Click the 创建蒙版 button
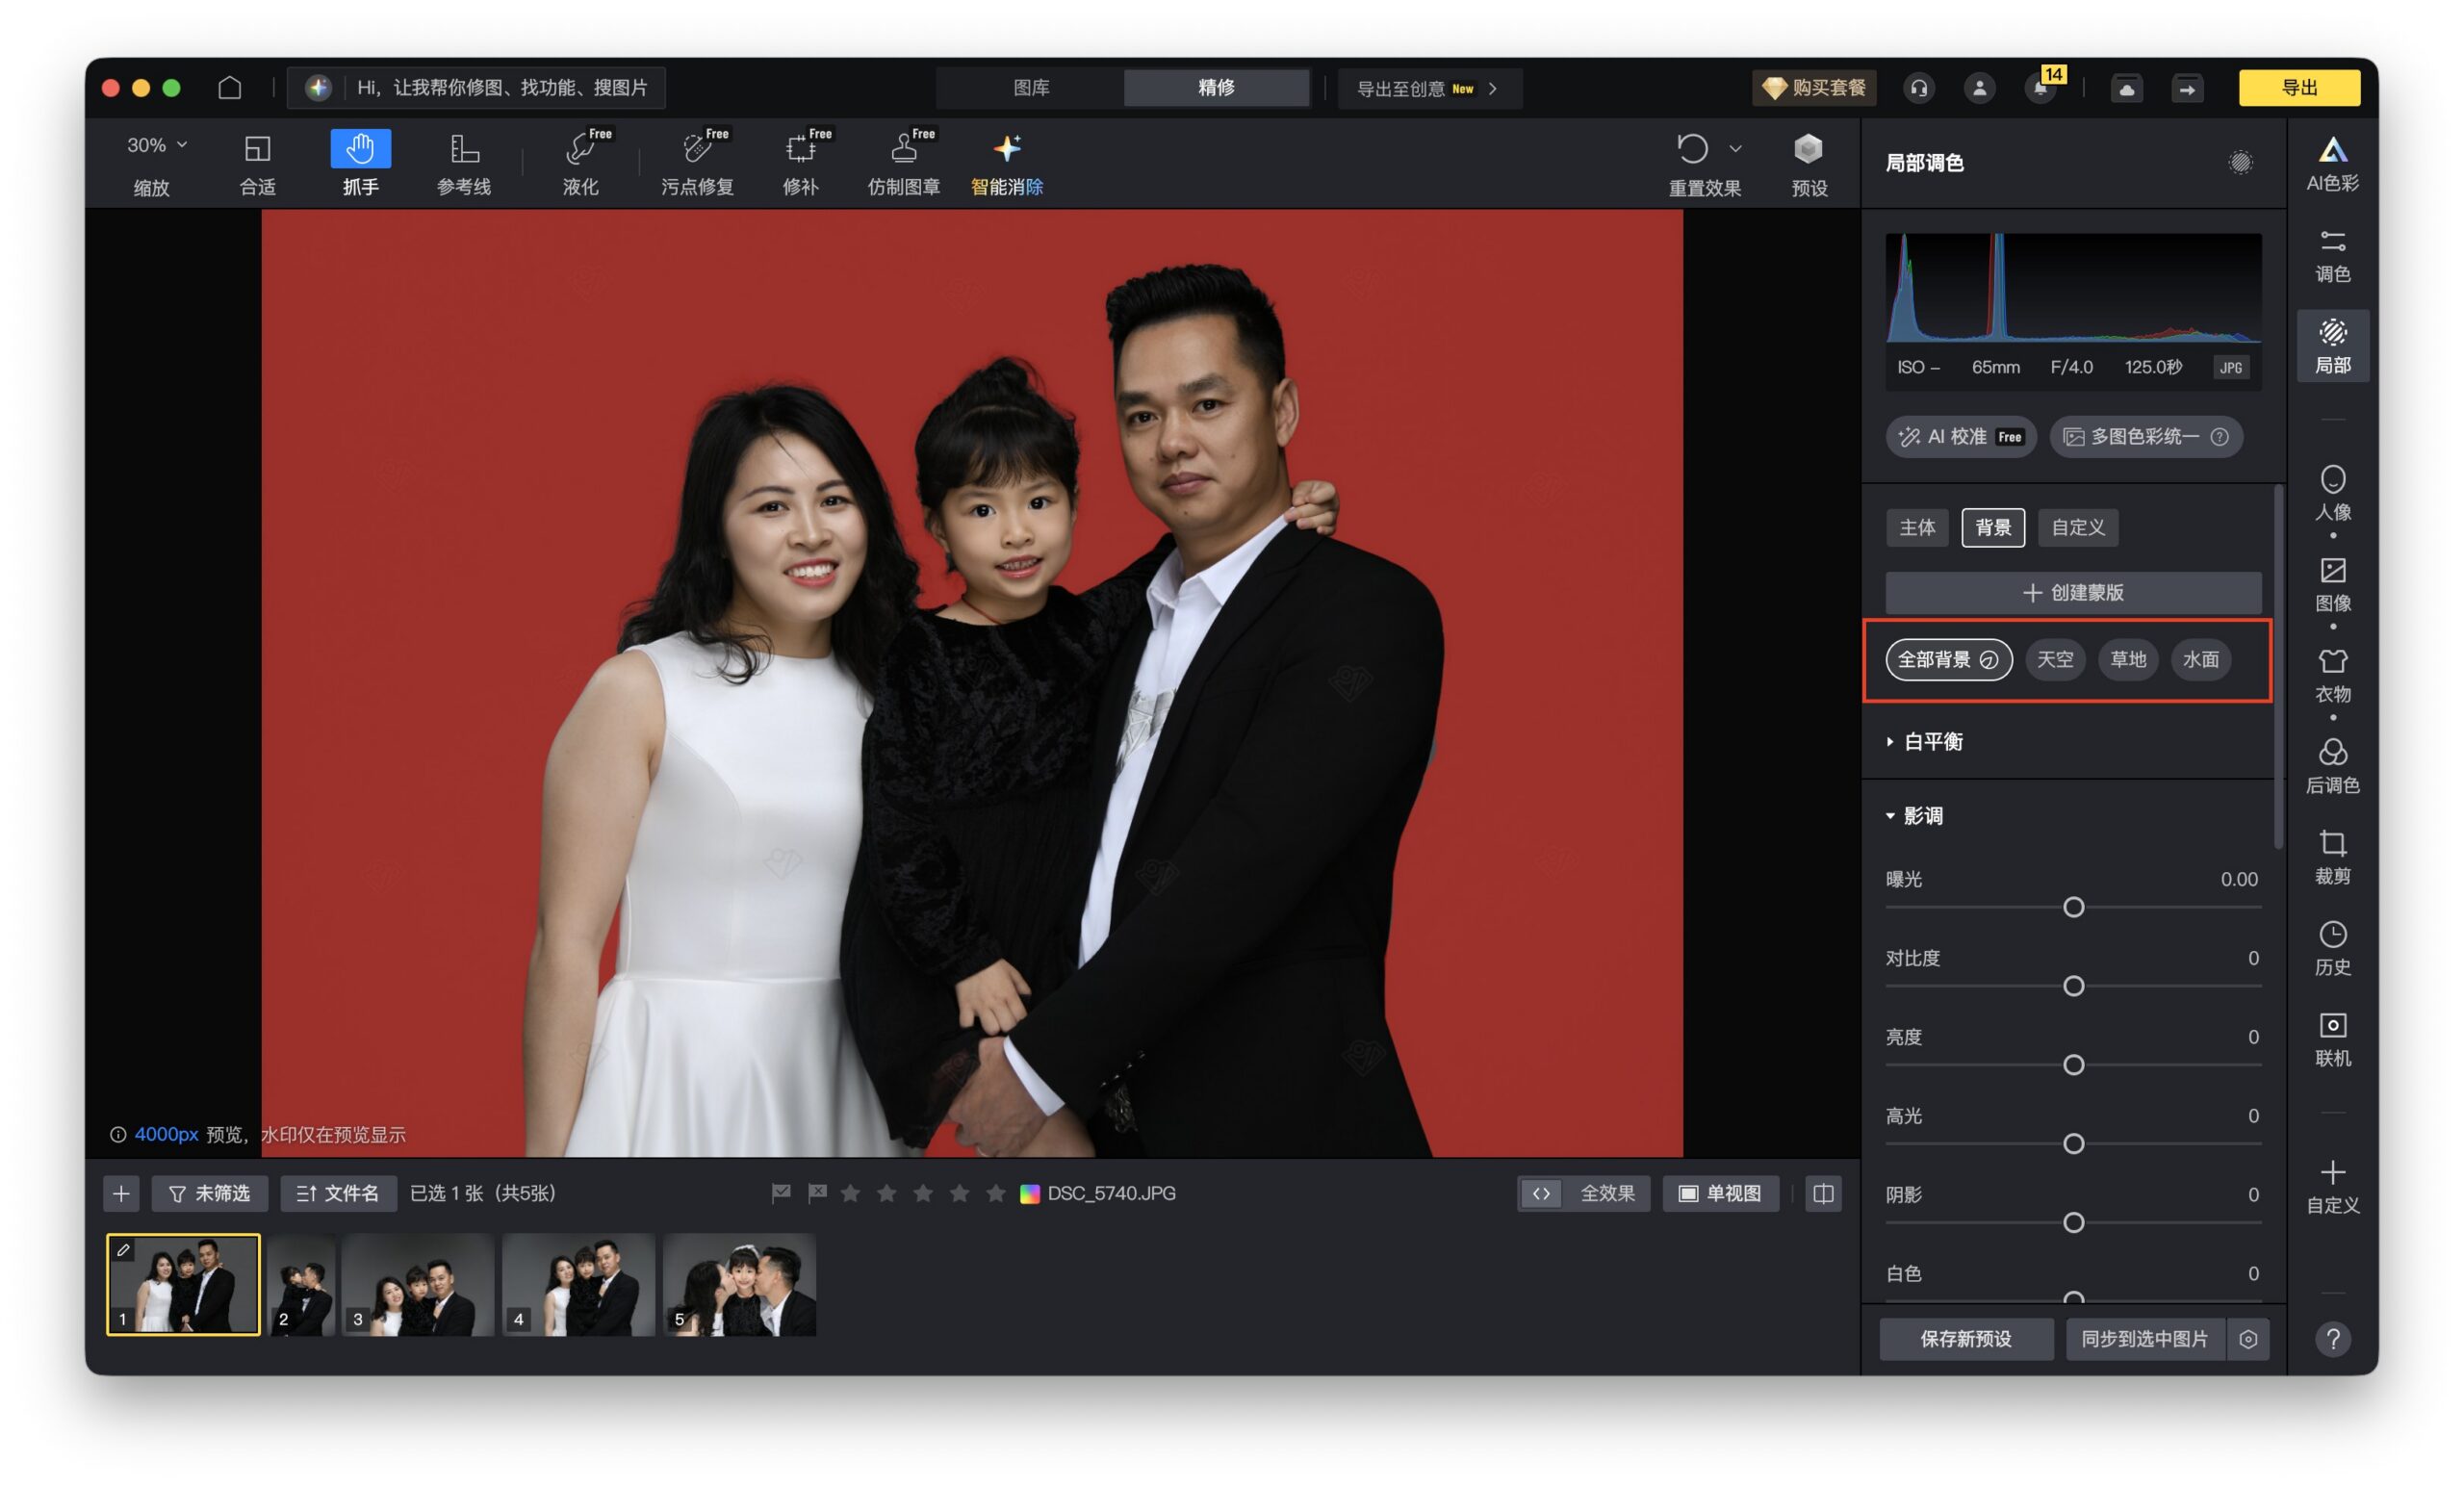2464x1488 pixels. pyautogui.click(x=2072, y=592)
